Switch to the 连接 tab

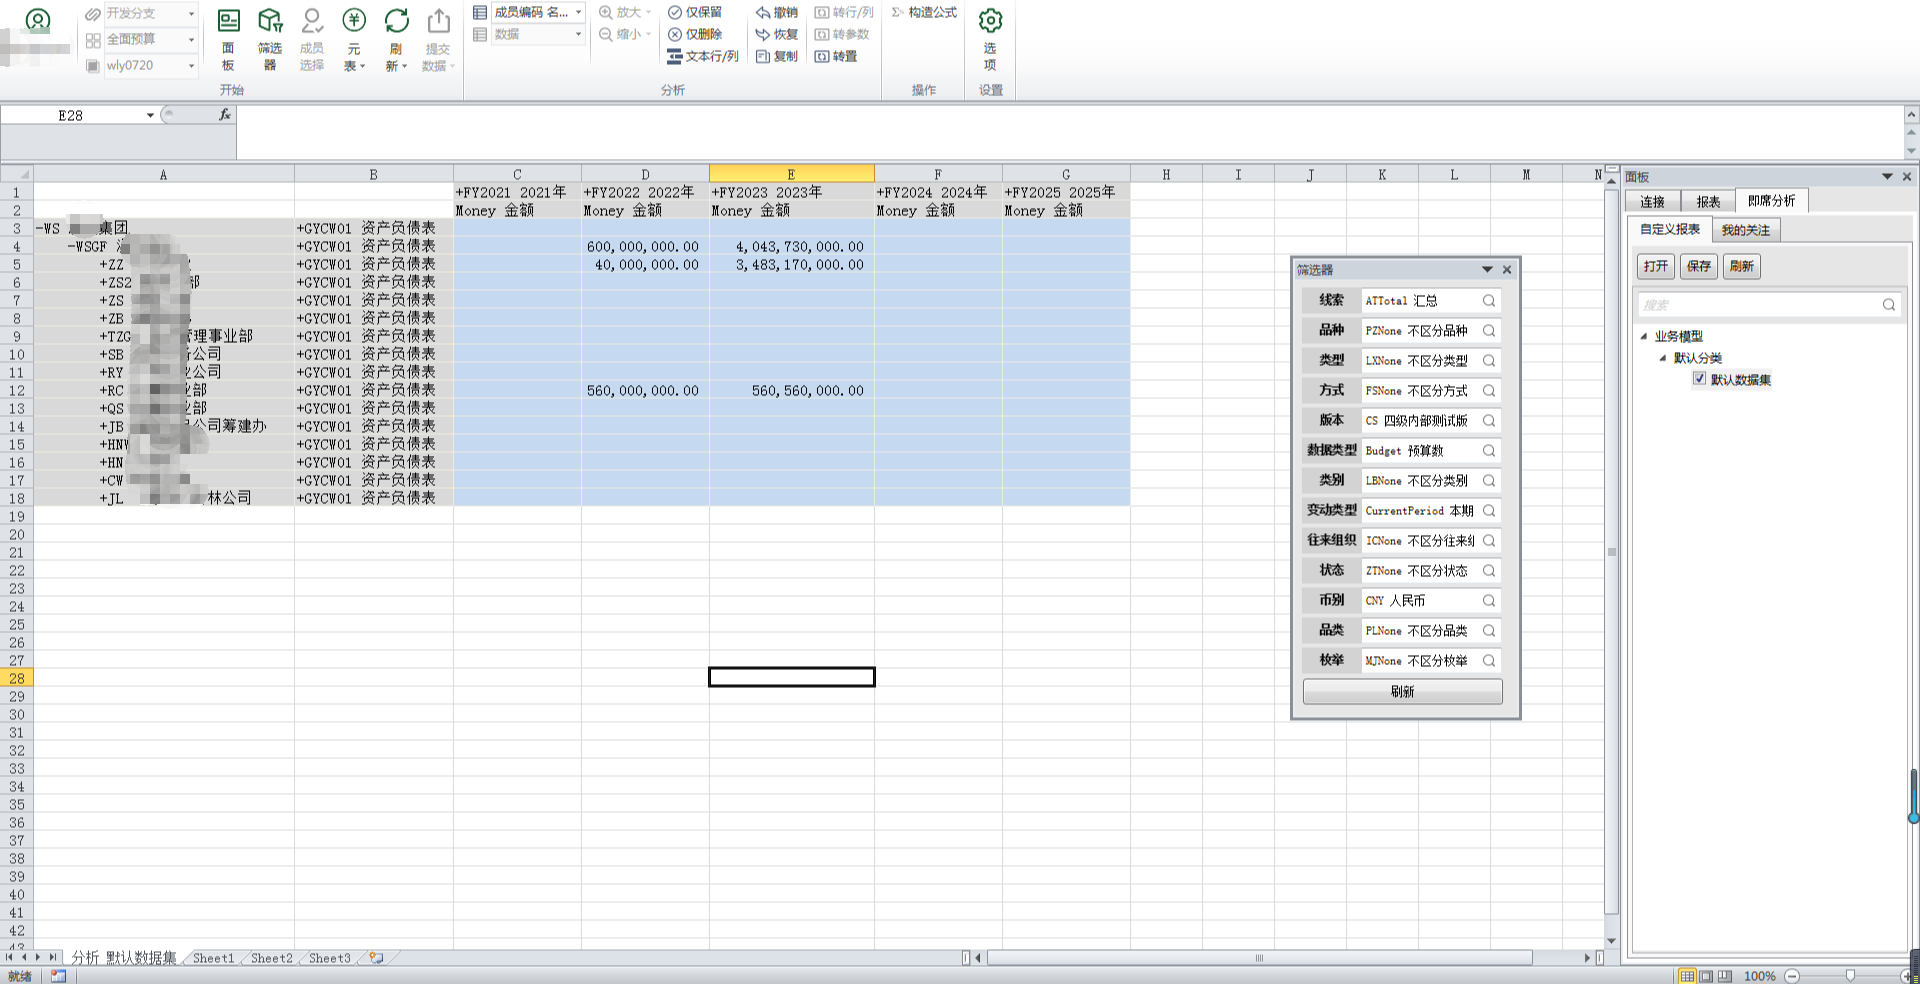tap(1652, 201)
